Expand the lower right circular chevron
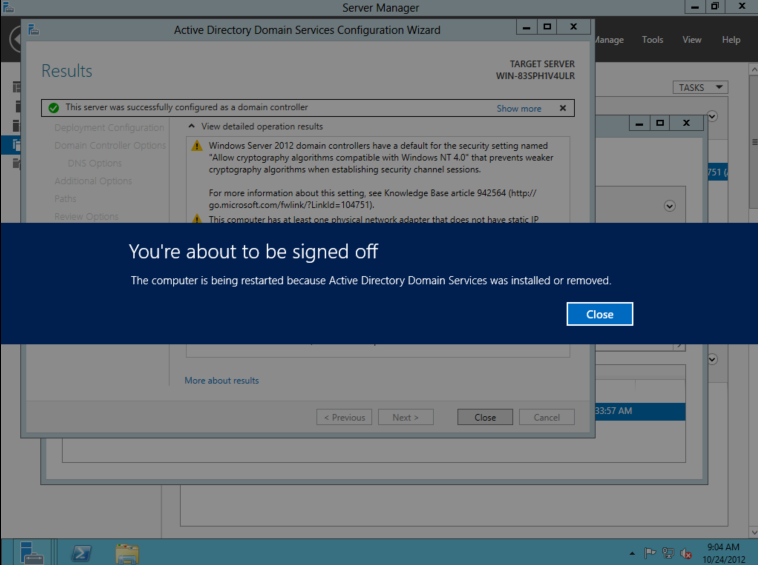Viewport: 758px width, 565px height. click(x=712, y=359)
